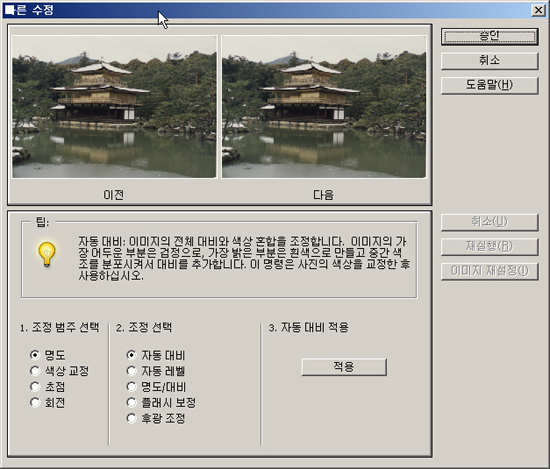This screenshot has width=550, height=469.
Task: Click the 다음 (after) preview image
Action: tap(324, 107)
